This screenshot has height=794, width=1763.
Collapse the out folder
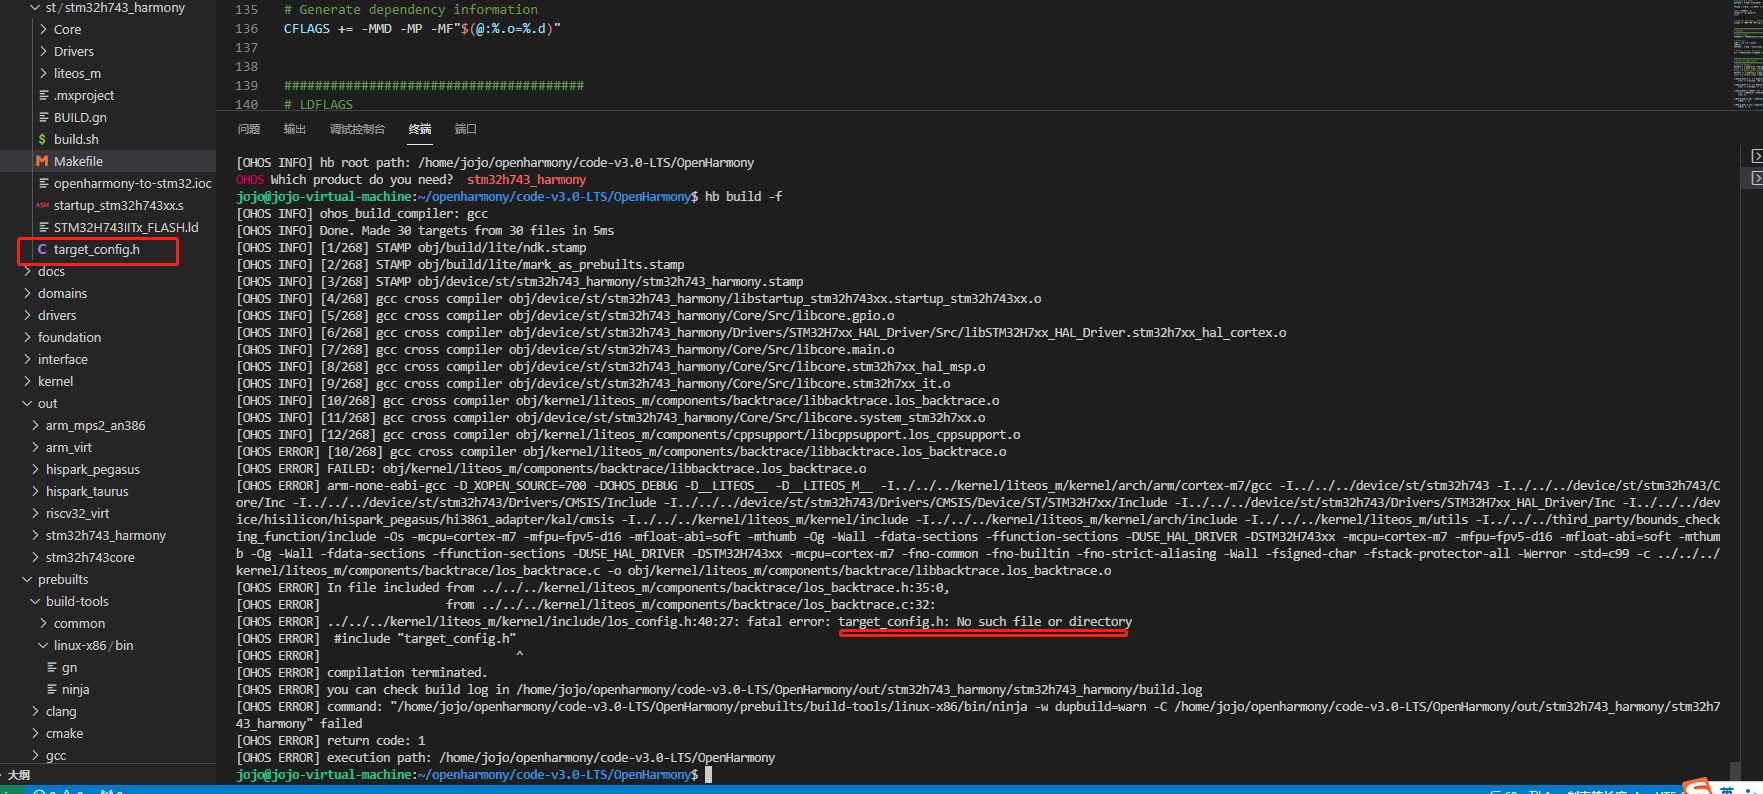tap(27, 403)
